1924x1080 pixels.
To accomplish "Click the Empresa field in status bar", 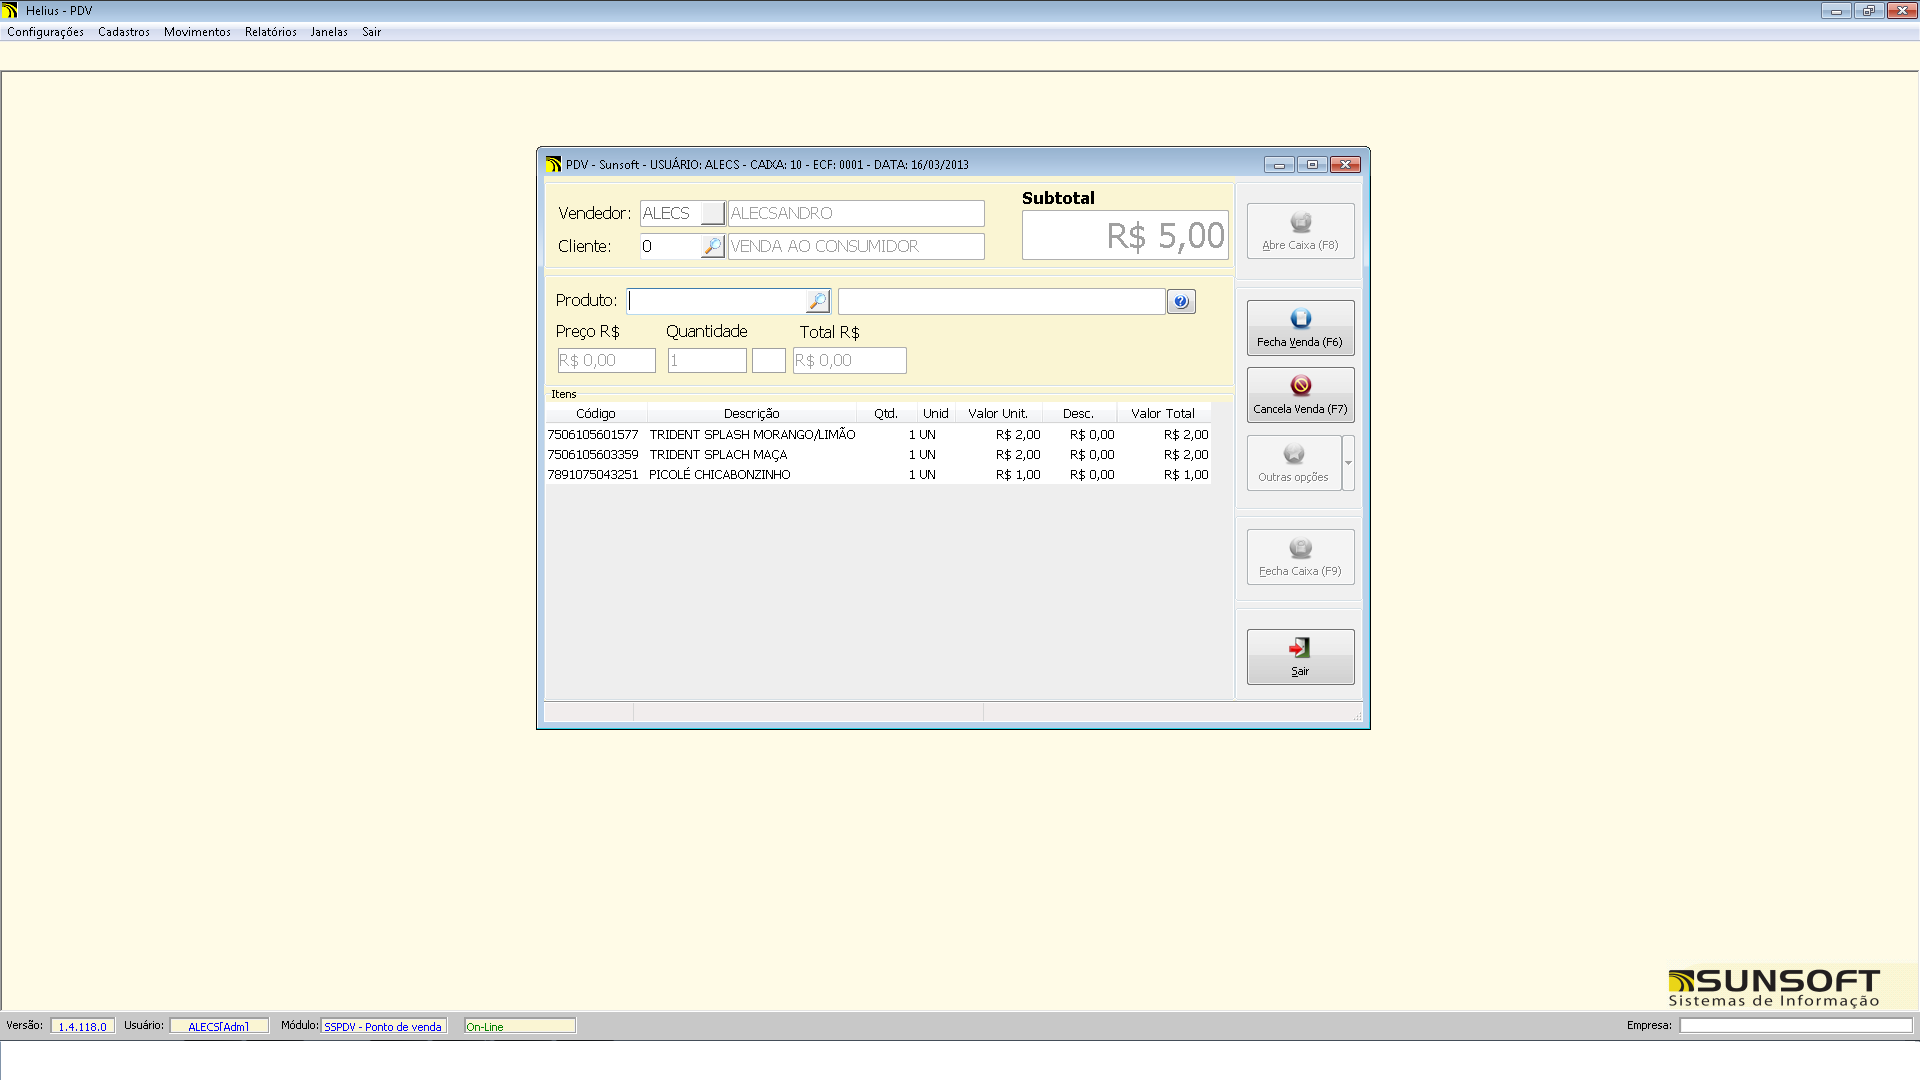I will (1795, 1025).
